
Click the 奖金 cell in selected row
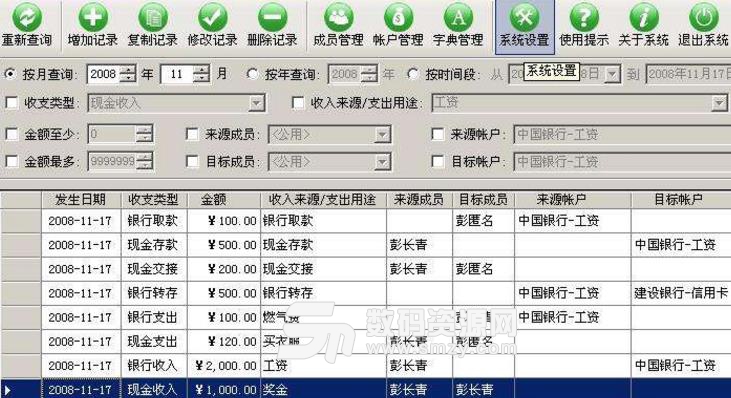tap(323, 389)
